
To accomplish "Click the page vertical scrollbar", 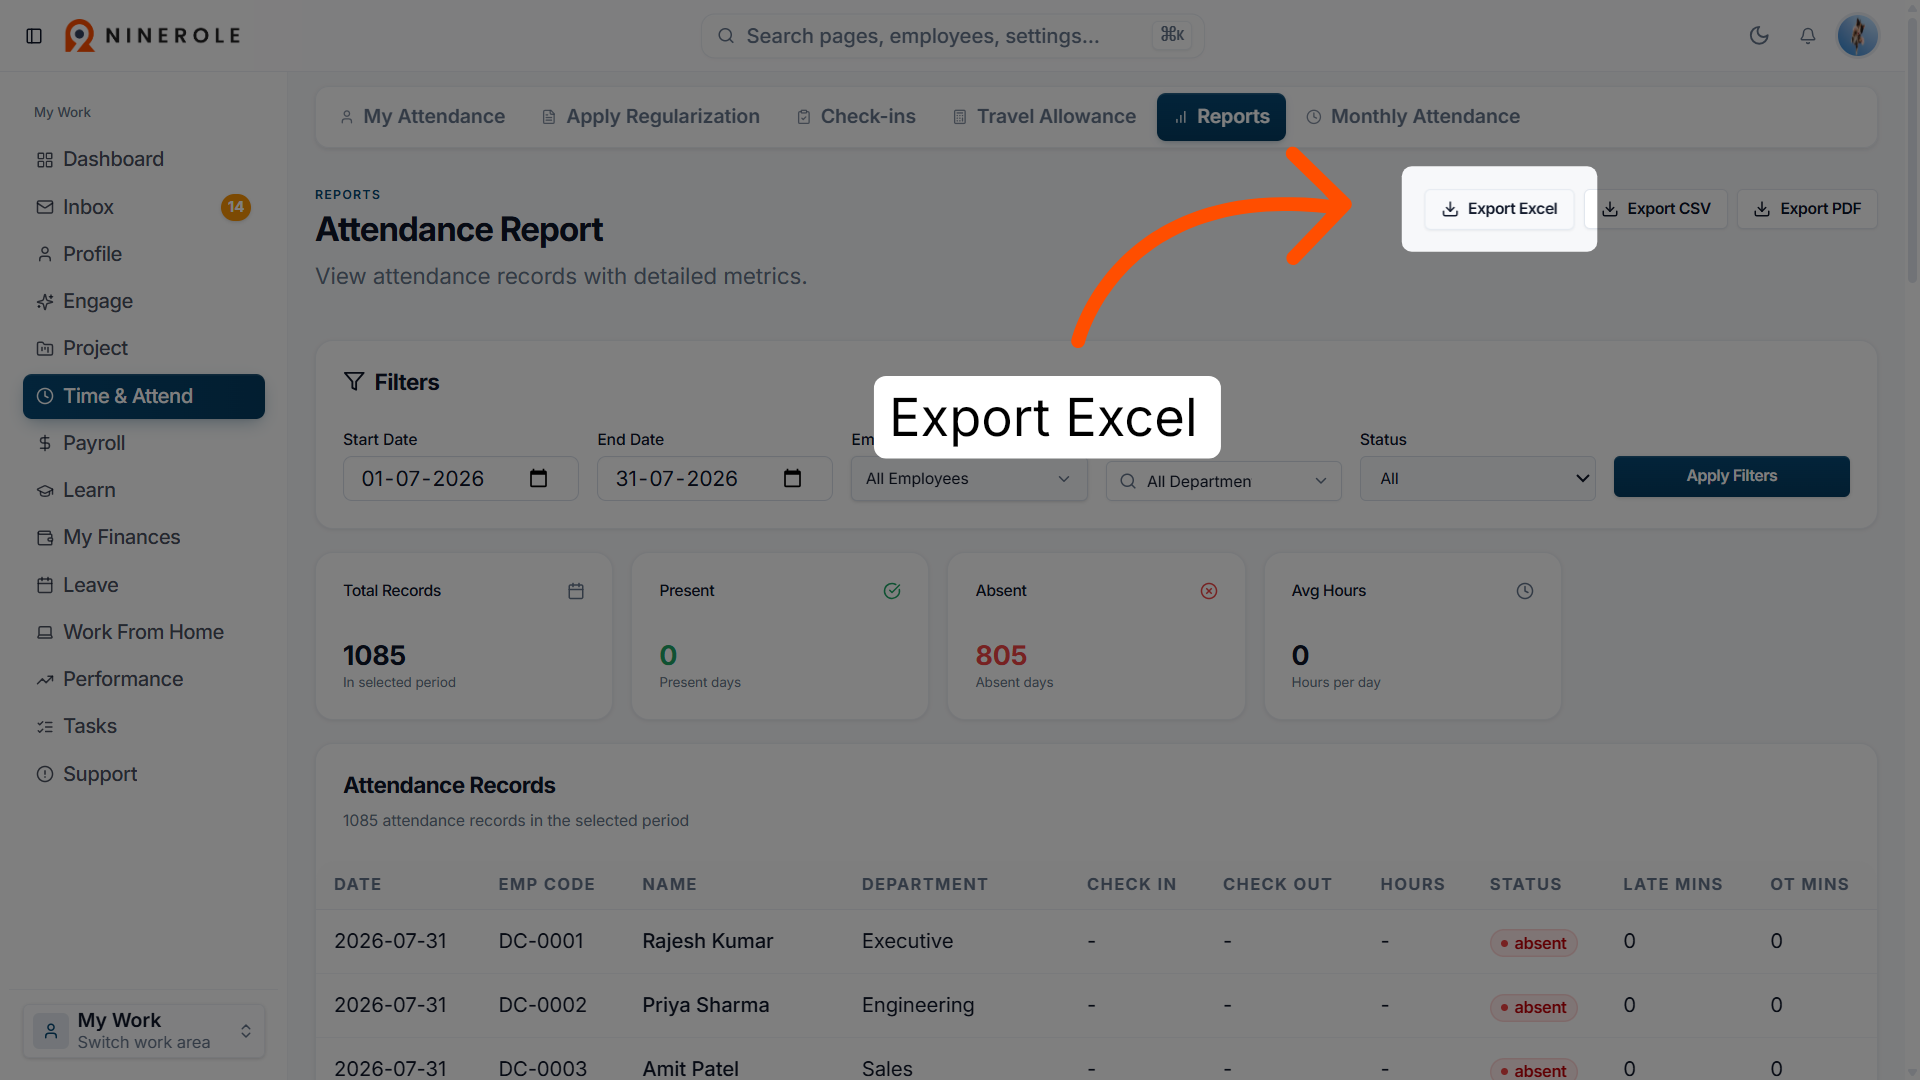I will [1912, 150].
